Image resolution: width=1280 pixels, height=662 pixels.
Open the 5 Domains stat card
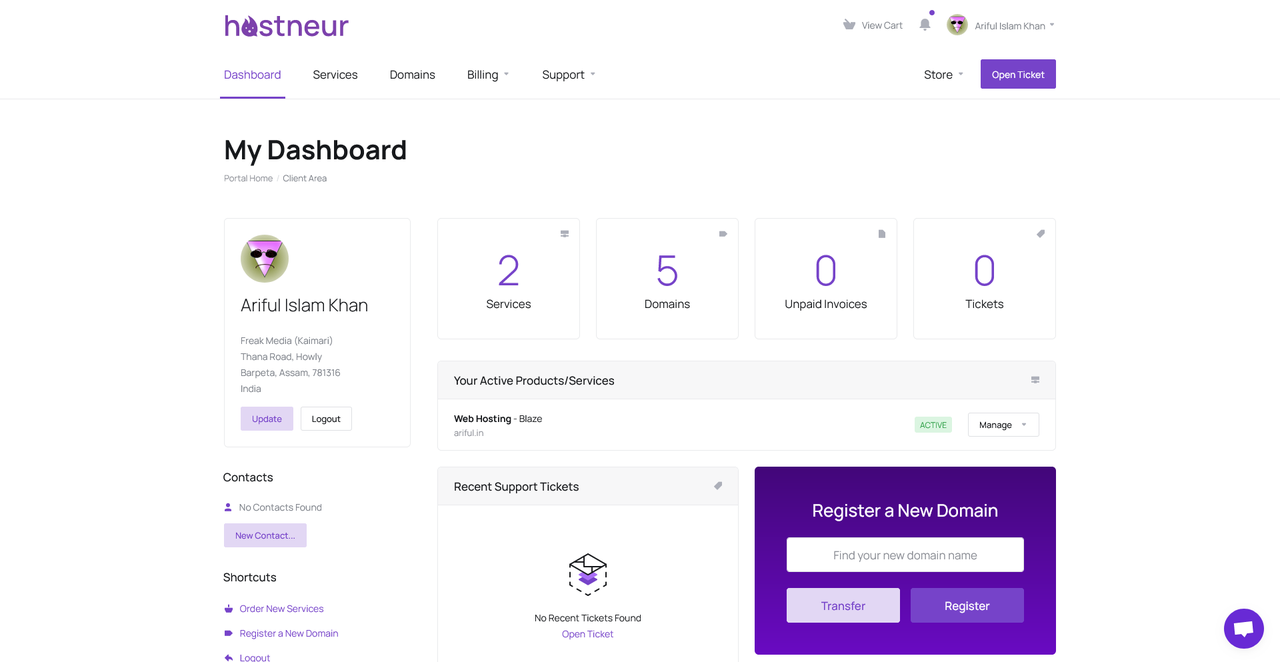click(667, 279)
